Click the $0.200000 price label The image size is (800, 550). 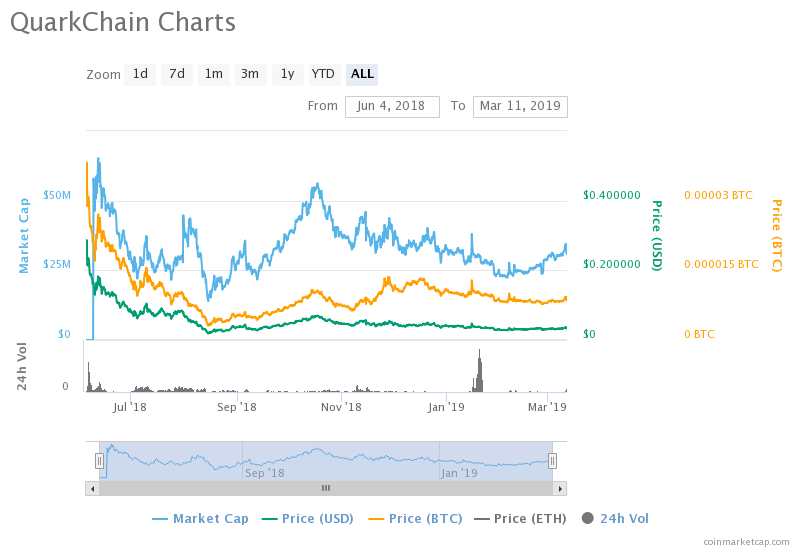coord(612,264)
